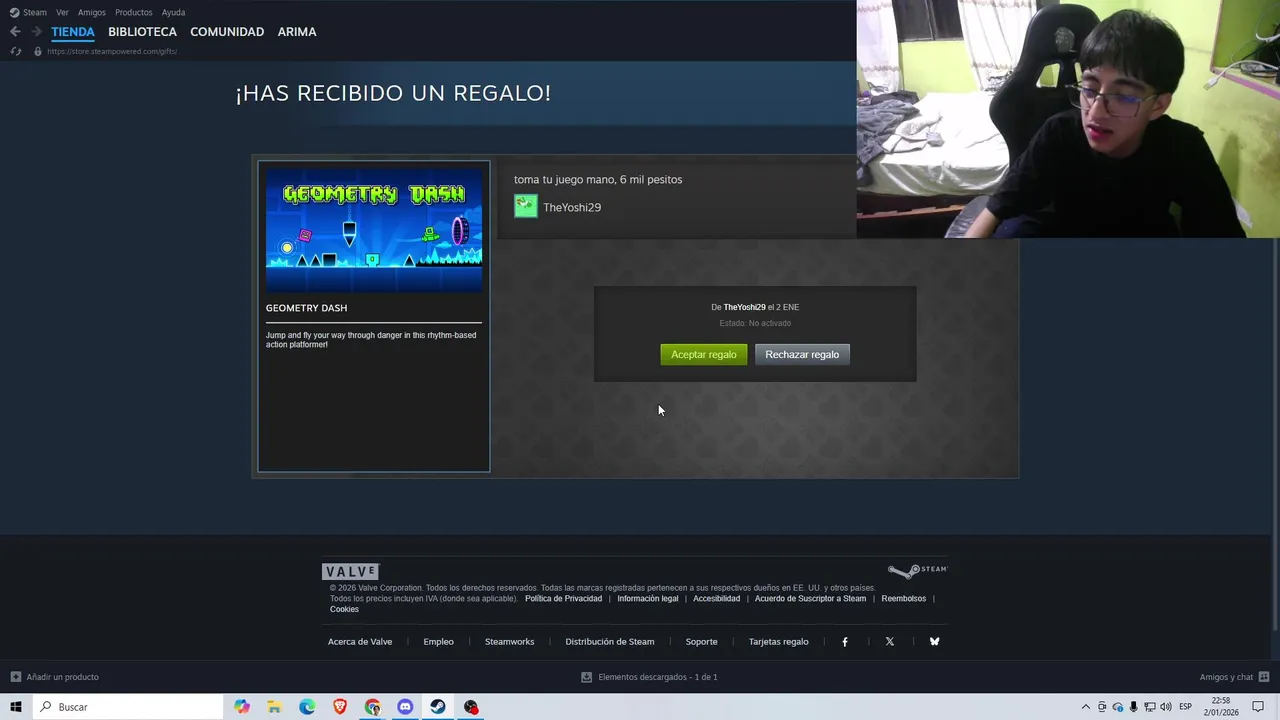Open Steam's Facebook page icon

coord(845,642)
